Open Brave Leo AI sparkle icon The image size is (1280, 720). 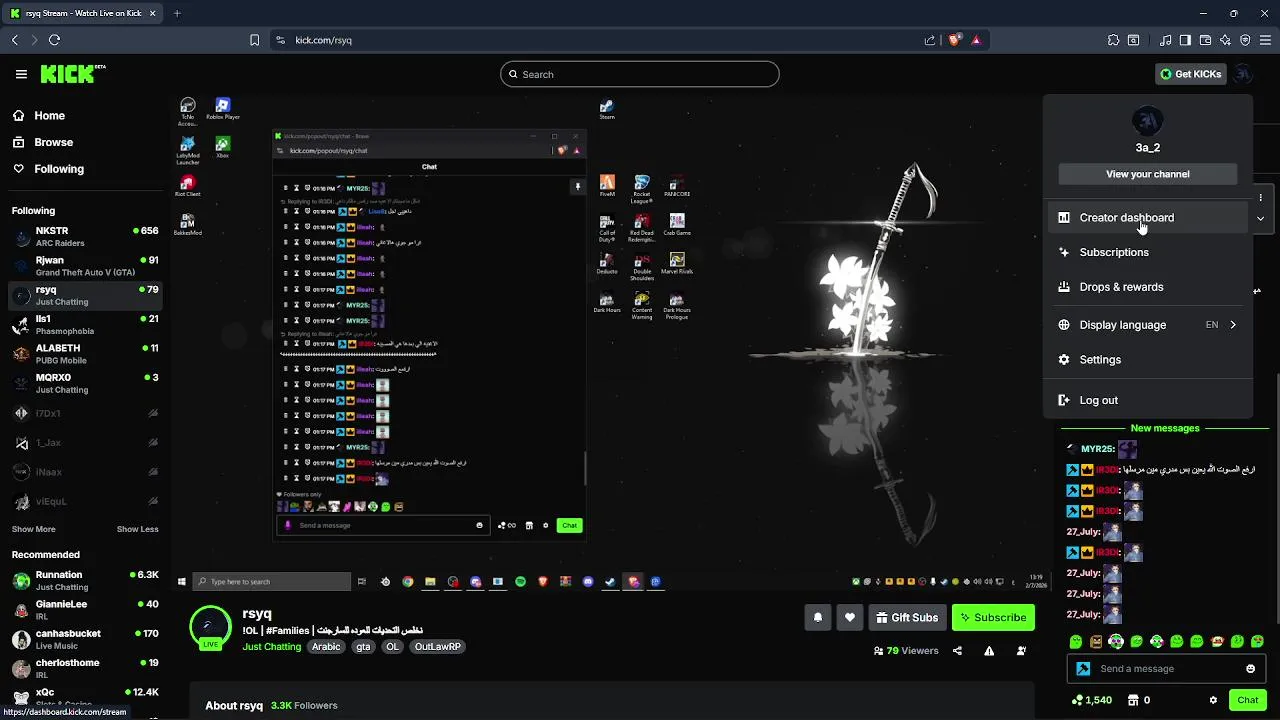point(1225,40)
